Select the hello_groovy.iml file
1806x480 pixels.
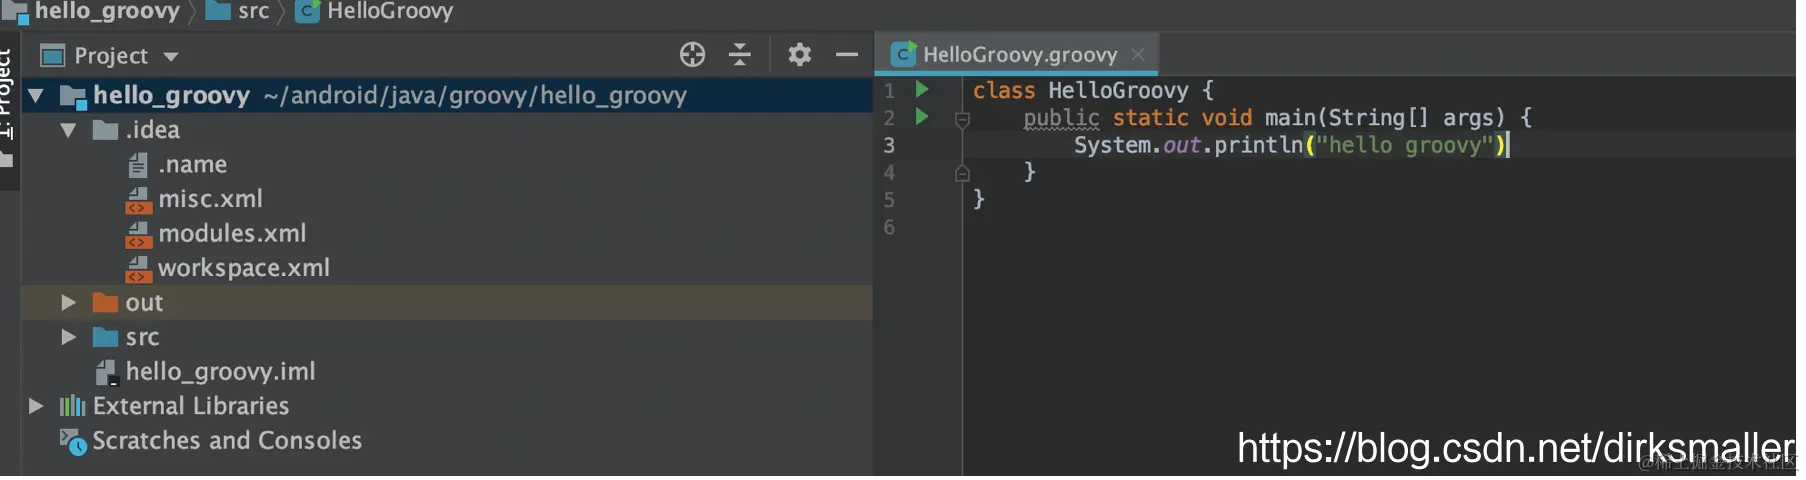tap(220, 372)
